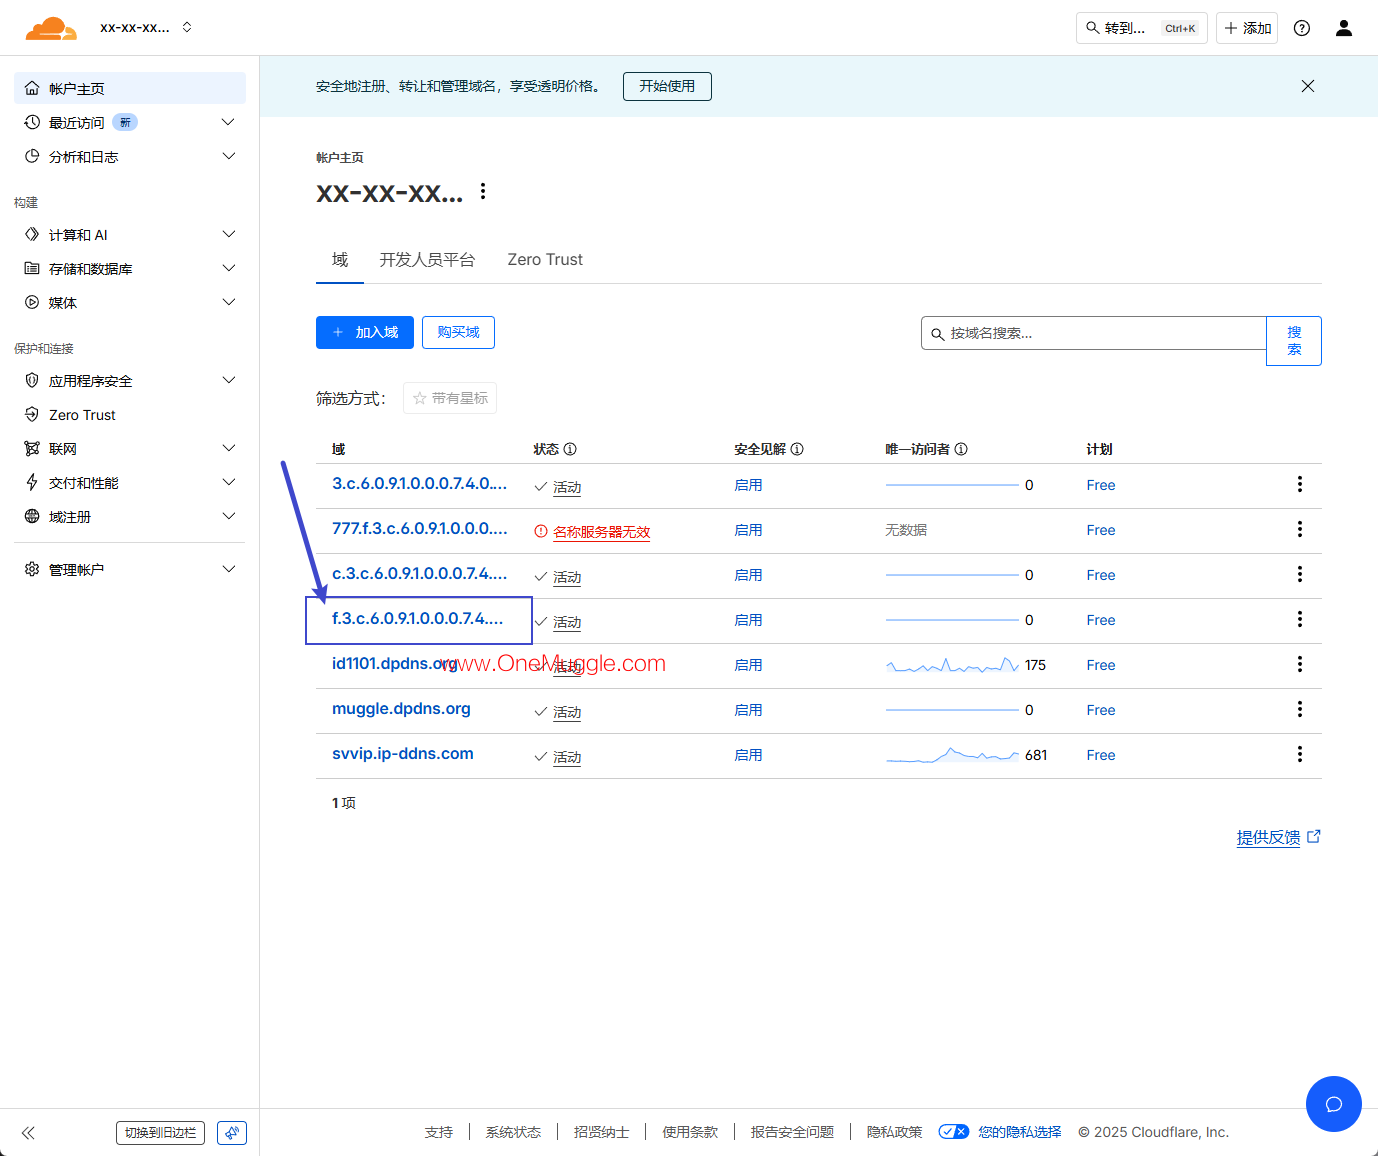
Task: Click the Get Started banner button
Action: (667, 86)
